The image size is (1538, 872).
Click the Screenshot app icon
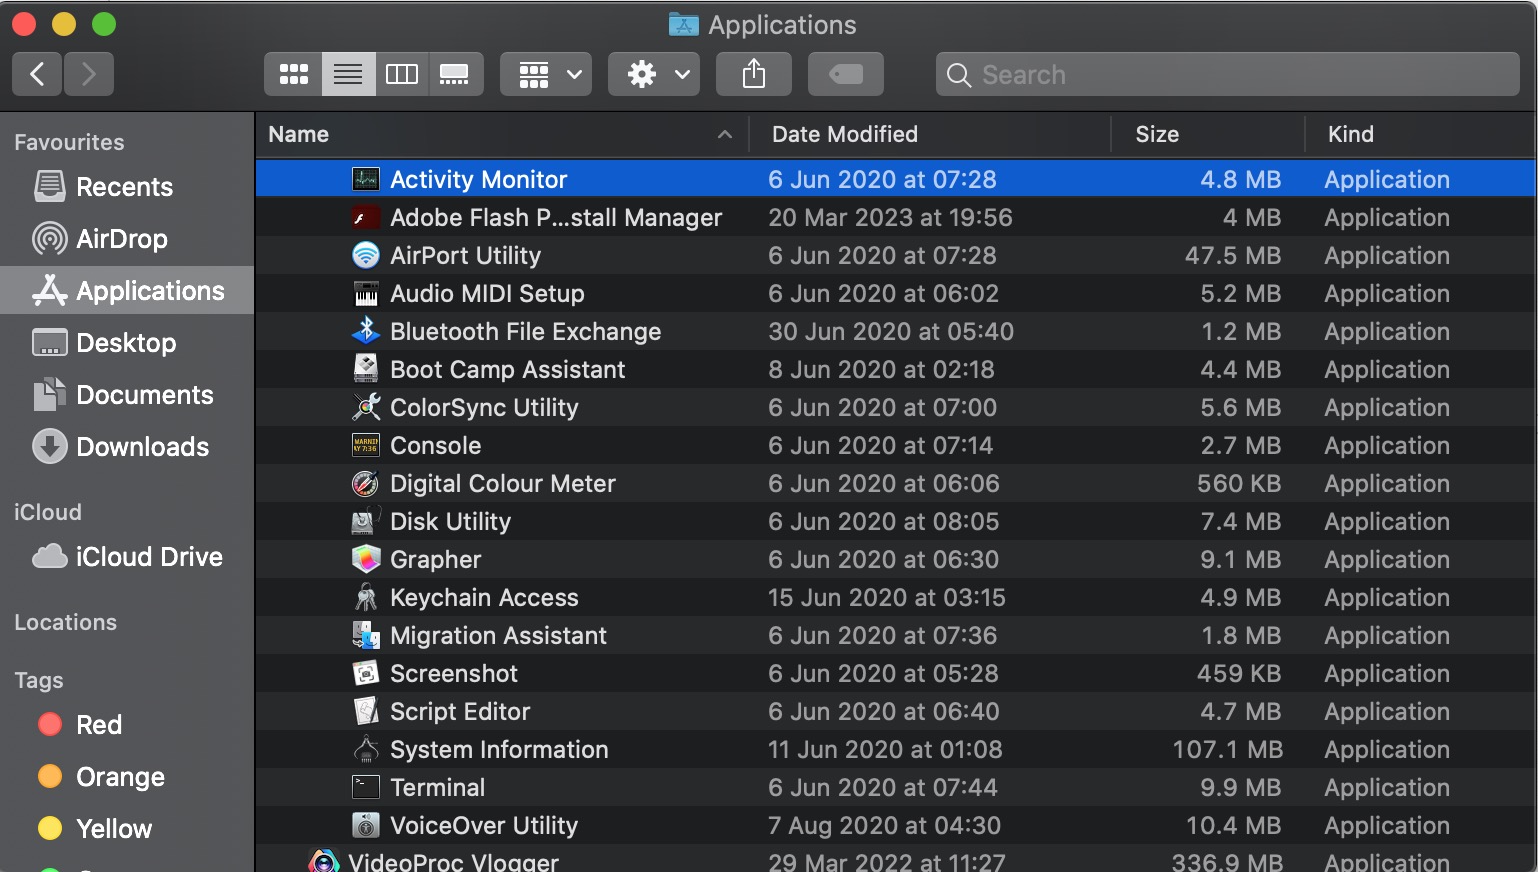click(x=366, y=673)
